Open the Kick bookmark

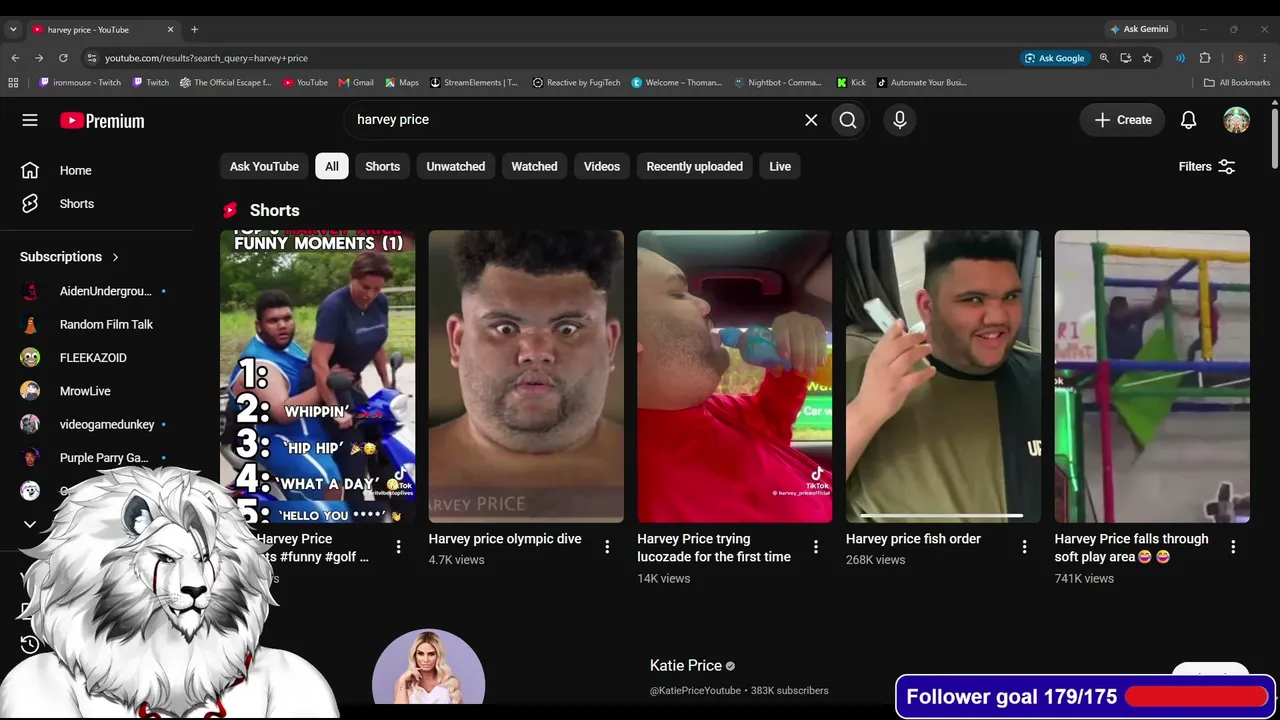pyautogui.click(x=851, y=83)
